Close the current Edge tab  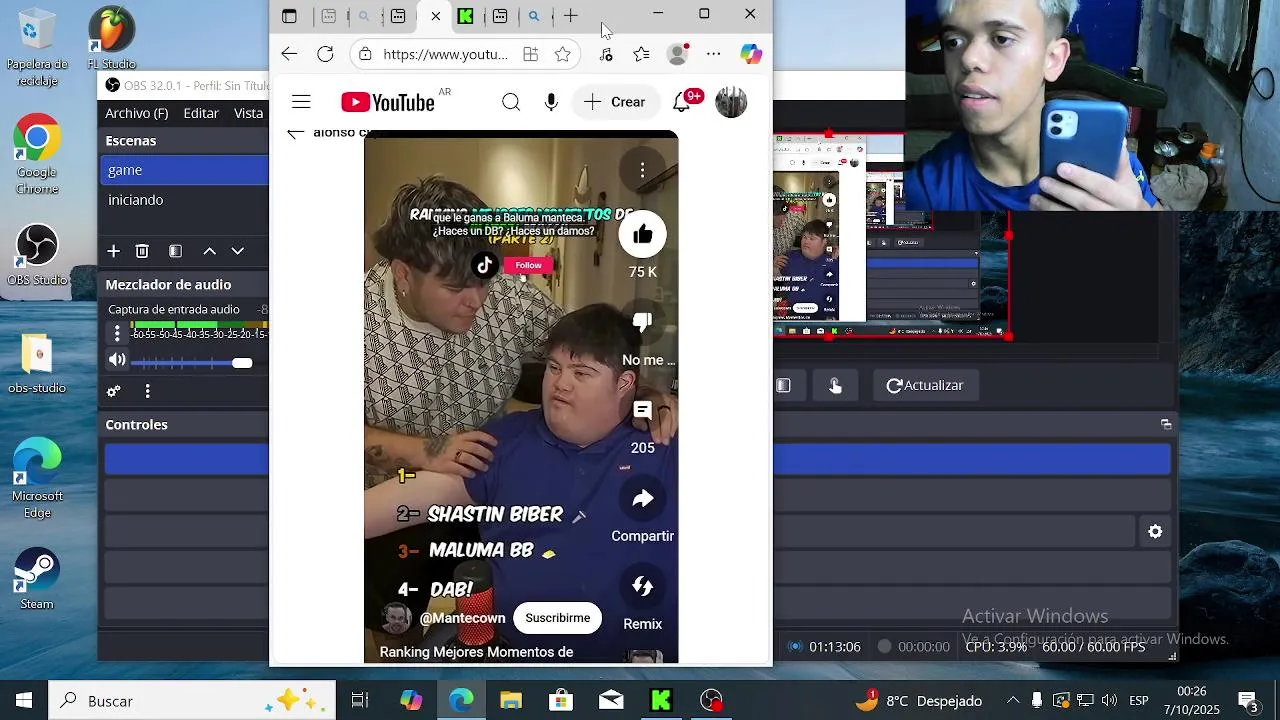435,16
